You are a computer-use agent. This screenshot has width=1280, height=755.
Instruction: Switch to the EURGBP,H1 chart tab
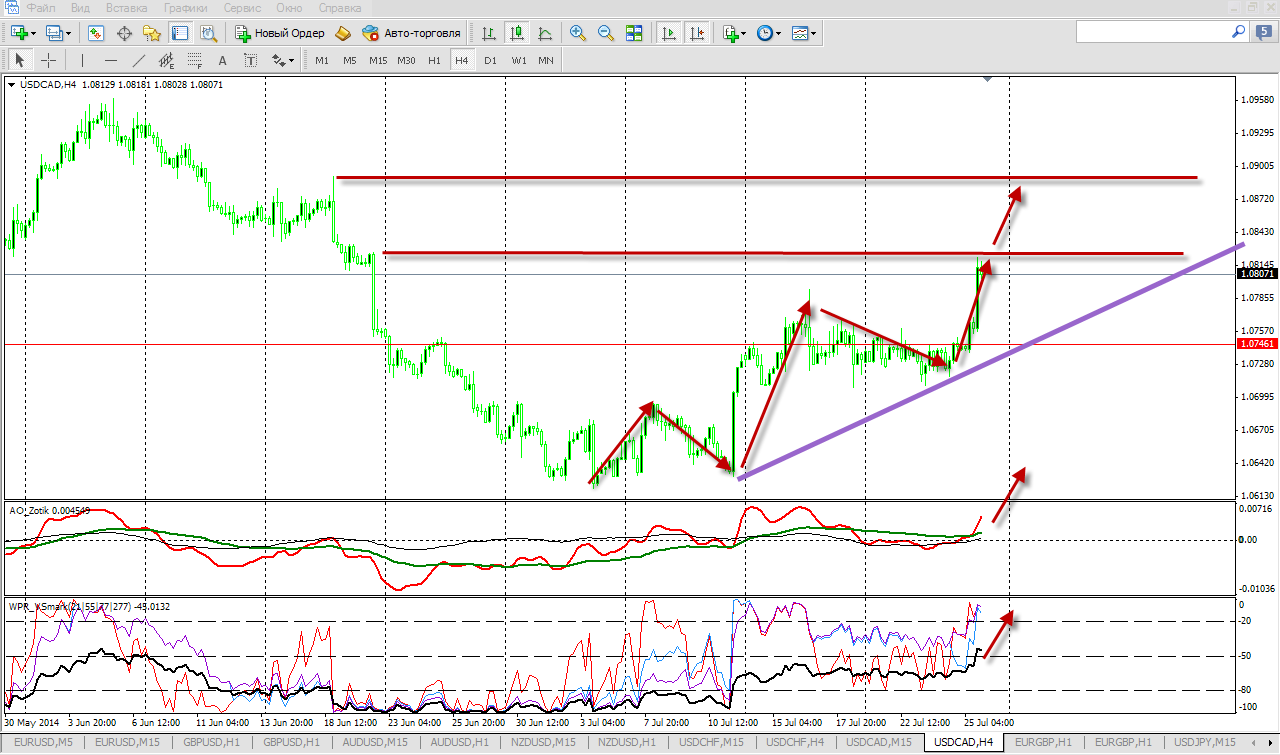coord(1045,742)
